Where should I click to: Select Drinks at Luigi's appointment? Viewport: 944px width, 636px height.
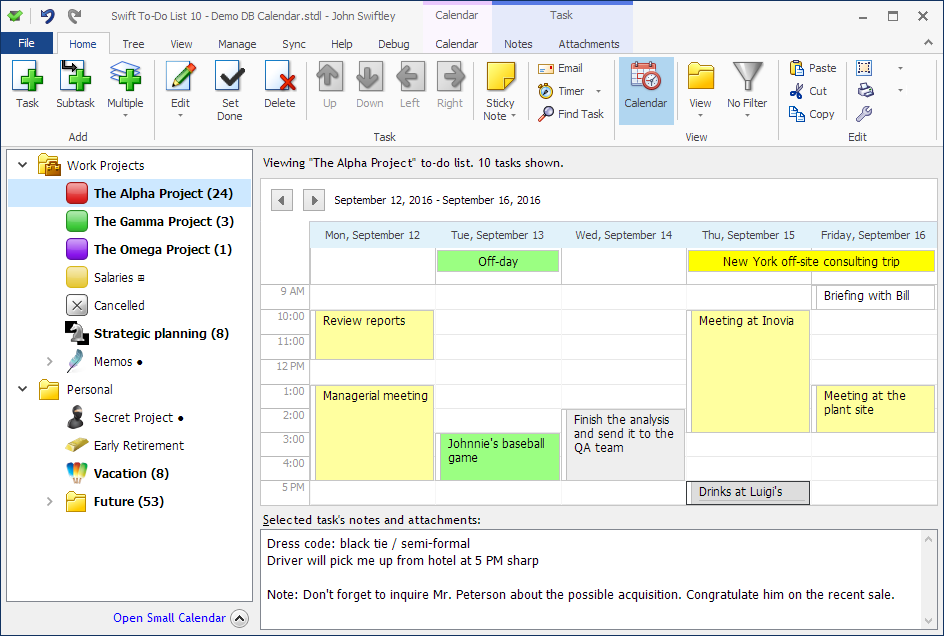tap(748, 492)
